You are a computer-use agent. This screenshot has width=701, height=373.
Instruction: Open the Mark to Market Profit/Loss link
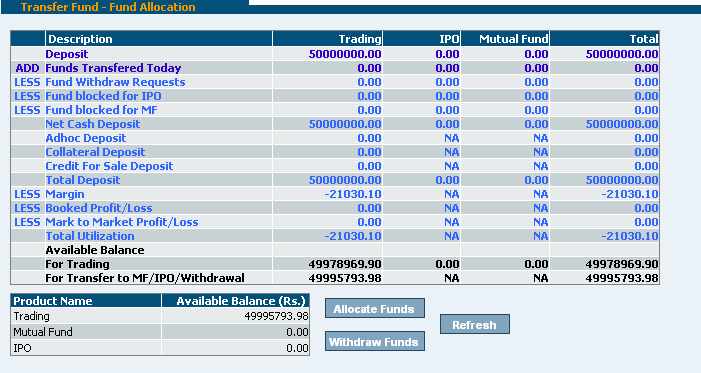tap(122, 222)
